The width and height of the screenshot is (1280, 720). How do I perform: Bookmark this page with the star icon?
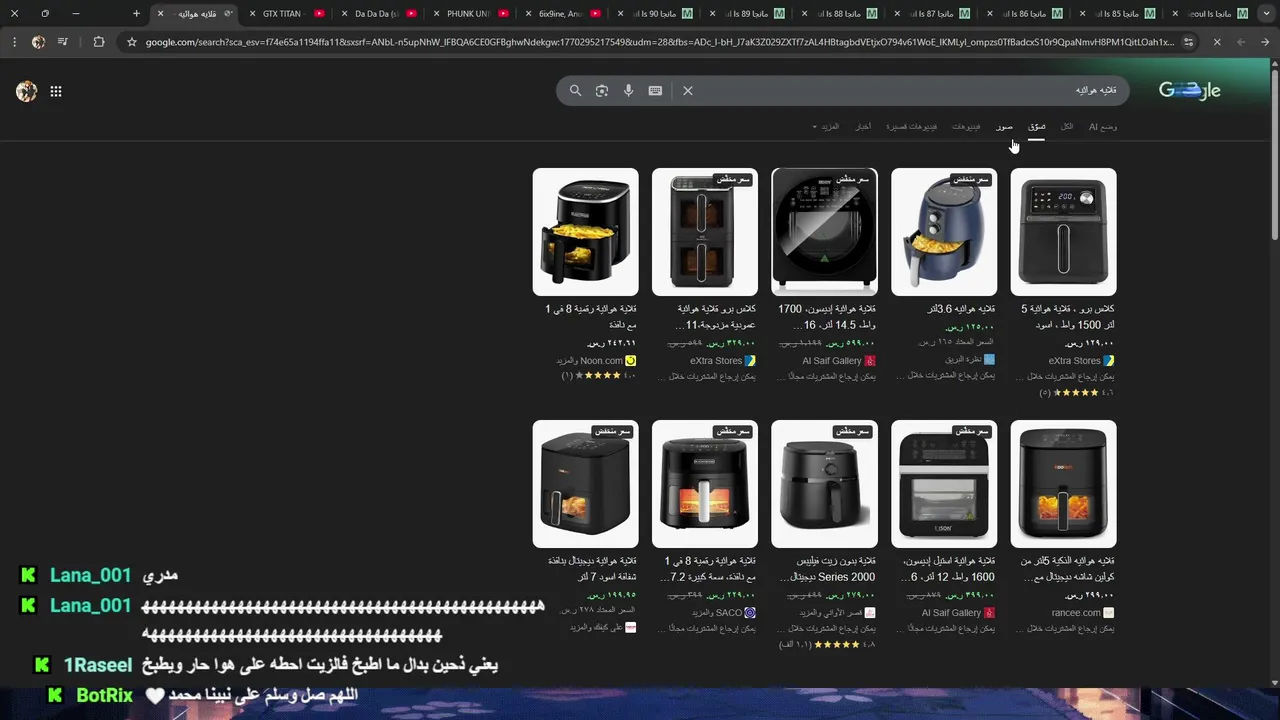point(132,42)
